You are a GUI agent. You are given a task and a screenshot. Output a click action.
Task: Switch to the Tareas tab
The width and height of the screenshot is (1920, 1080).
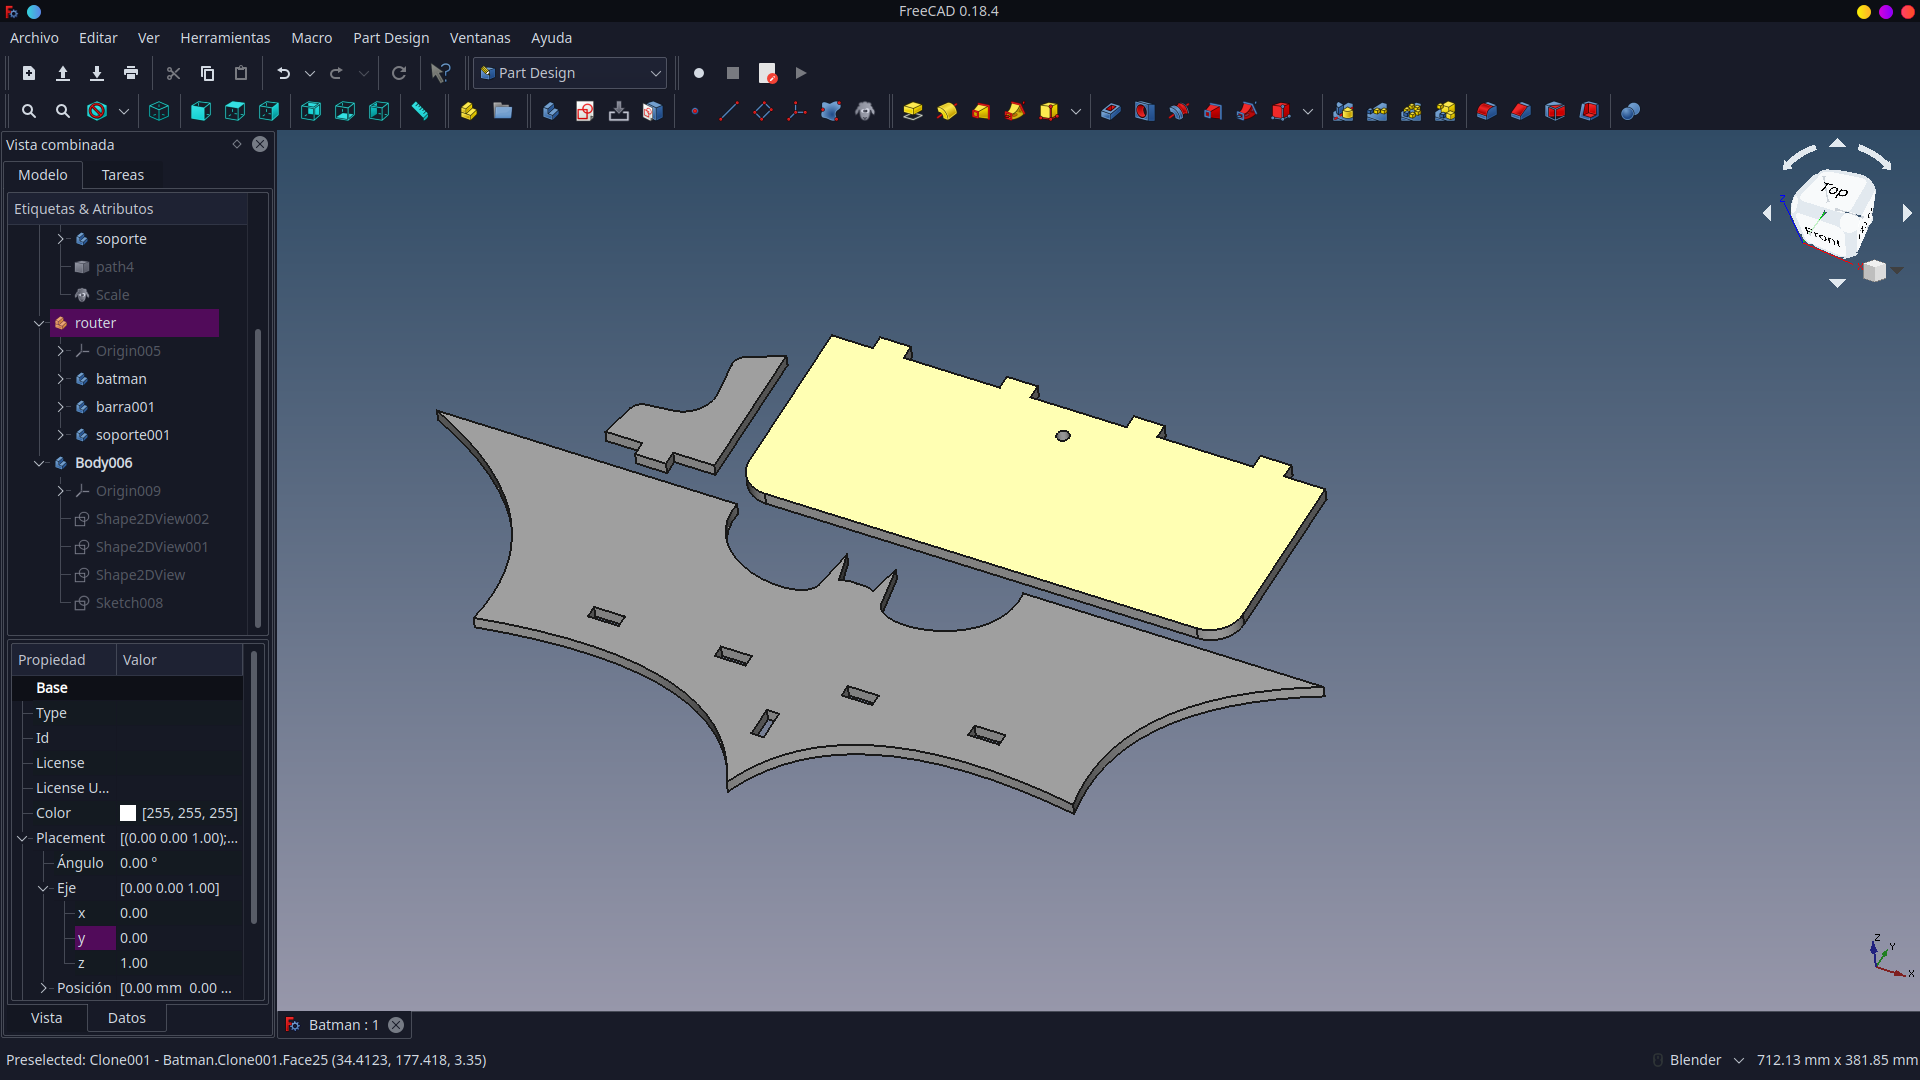[123, 175]
